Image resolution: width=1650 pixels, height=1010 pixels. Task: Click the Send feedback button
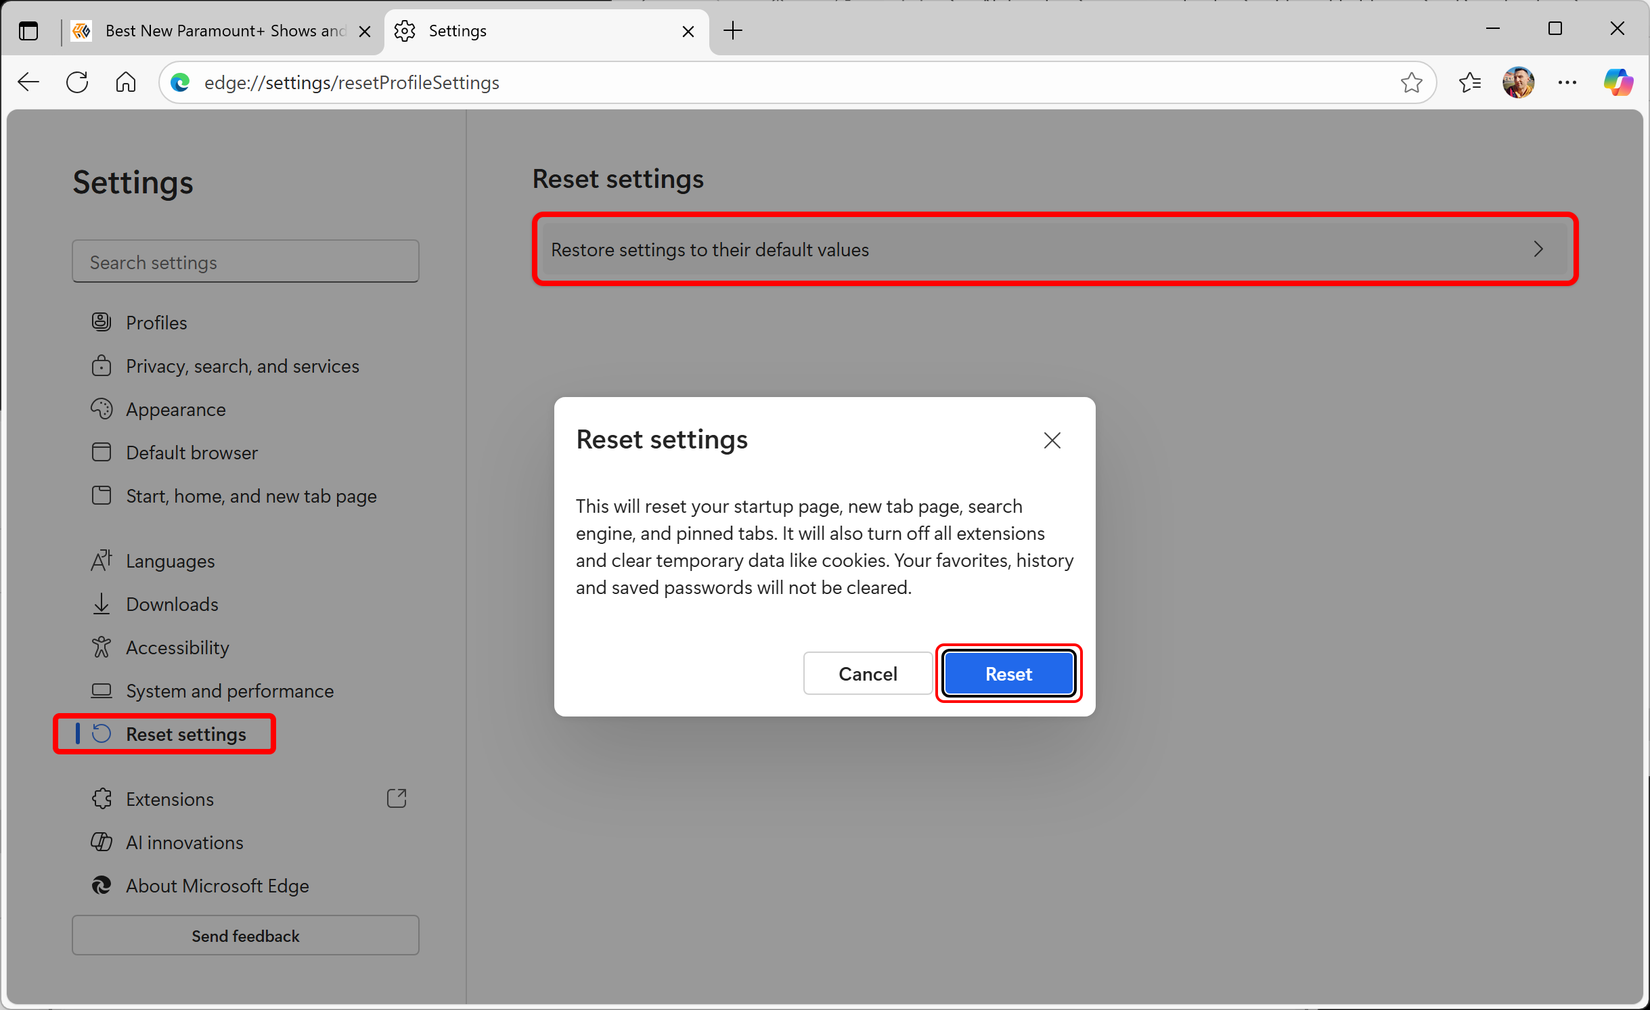pyautogui.click(x=245, y=935)
